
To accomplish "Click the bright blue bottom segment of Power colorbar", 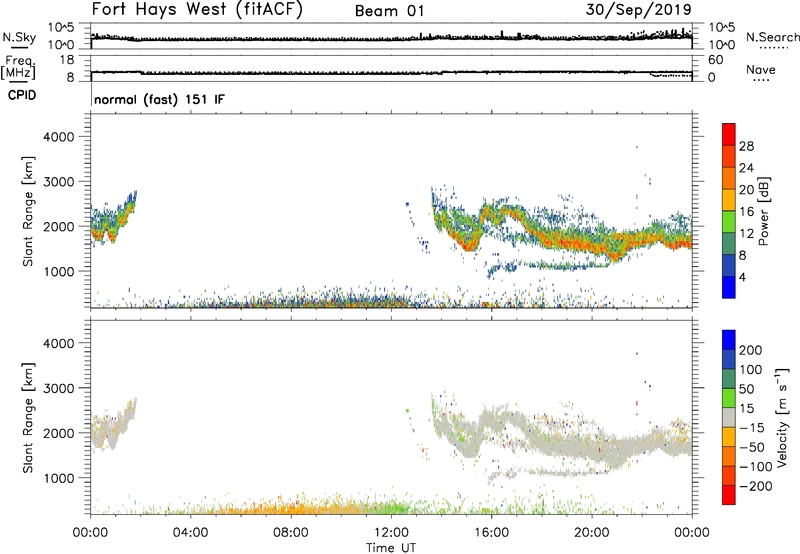I will [x=729, y=287].
